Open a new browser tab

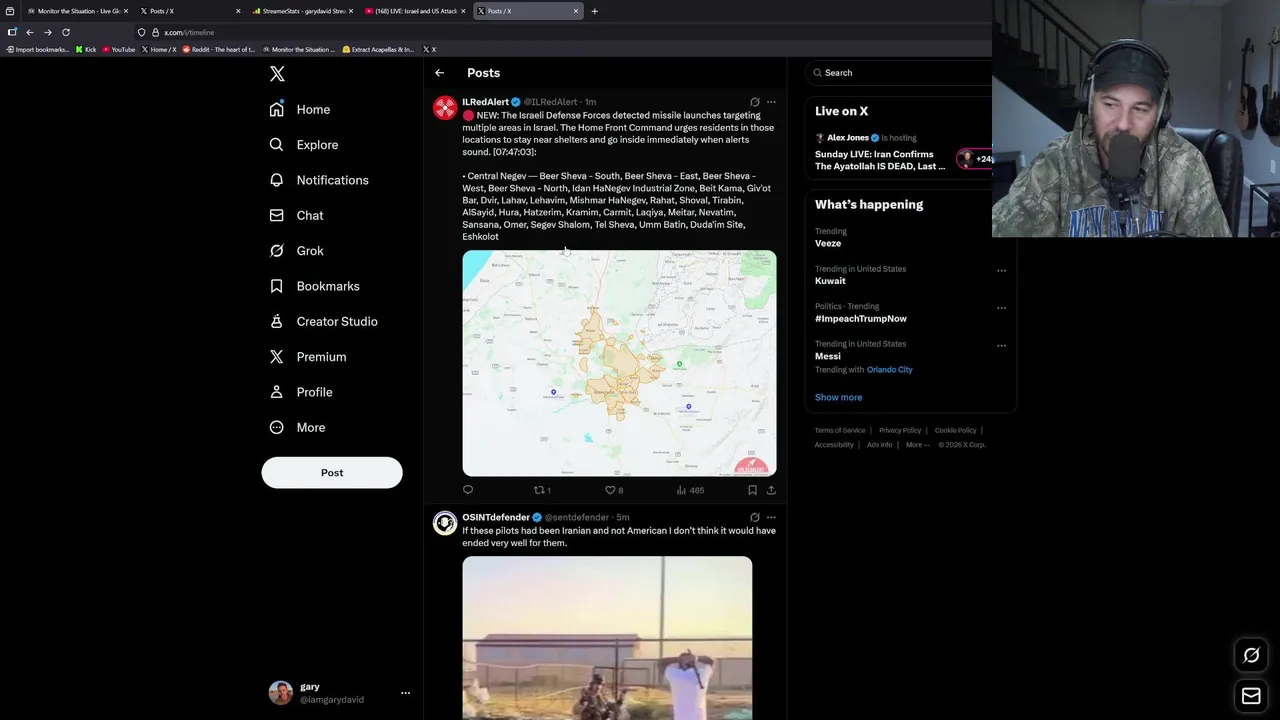594,11
